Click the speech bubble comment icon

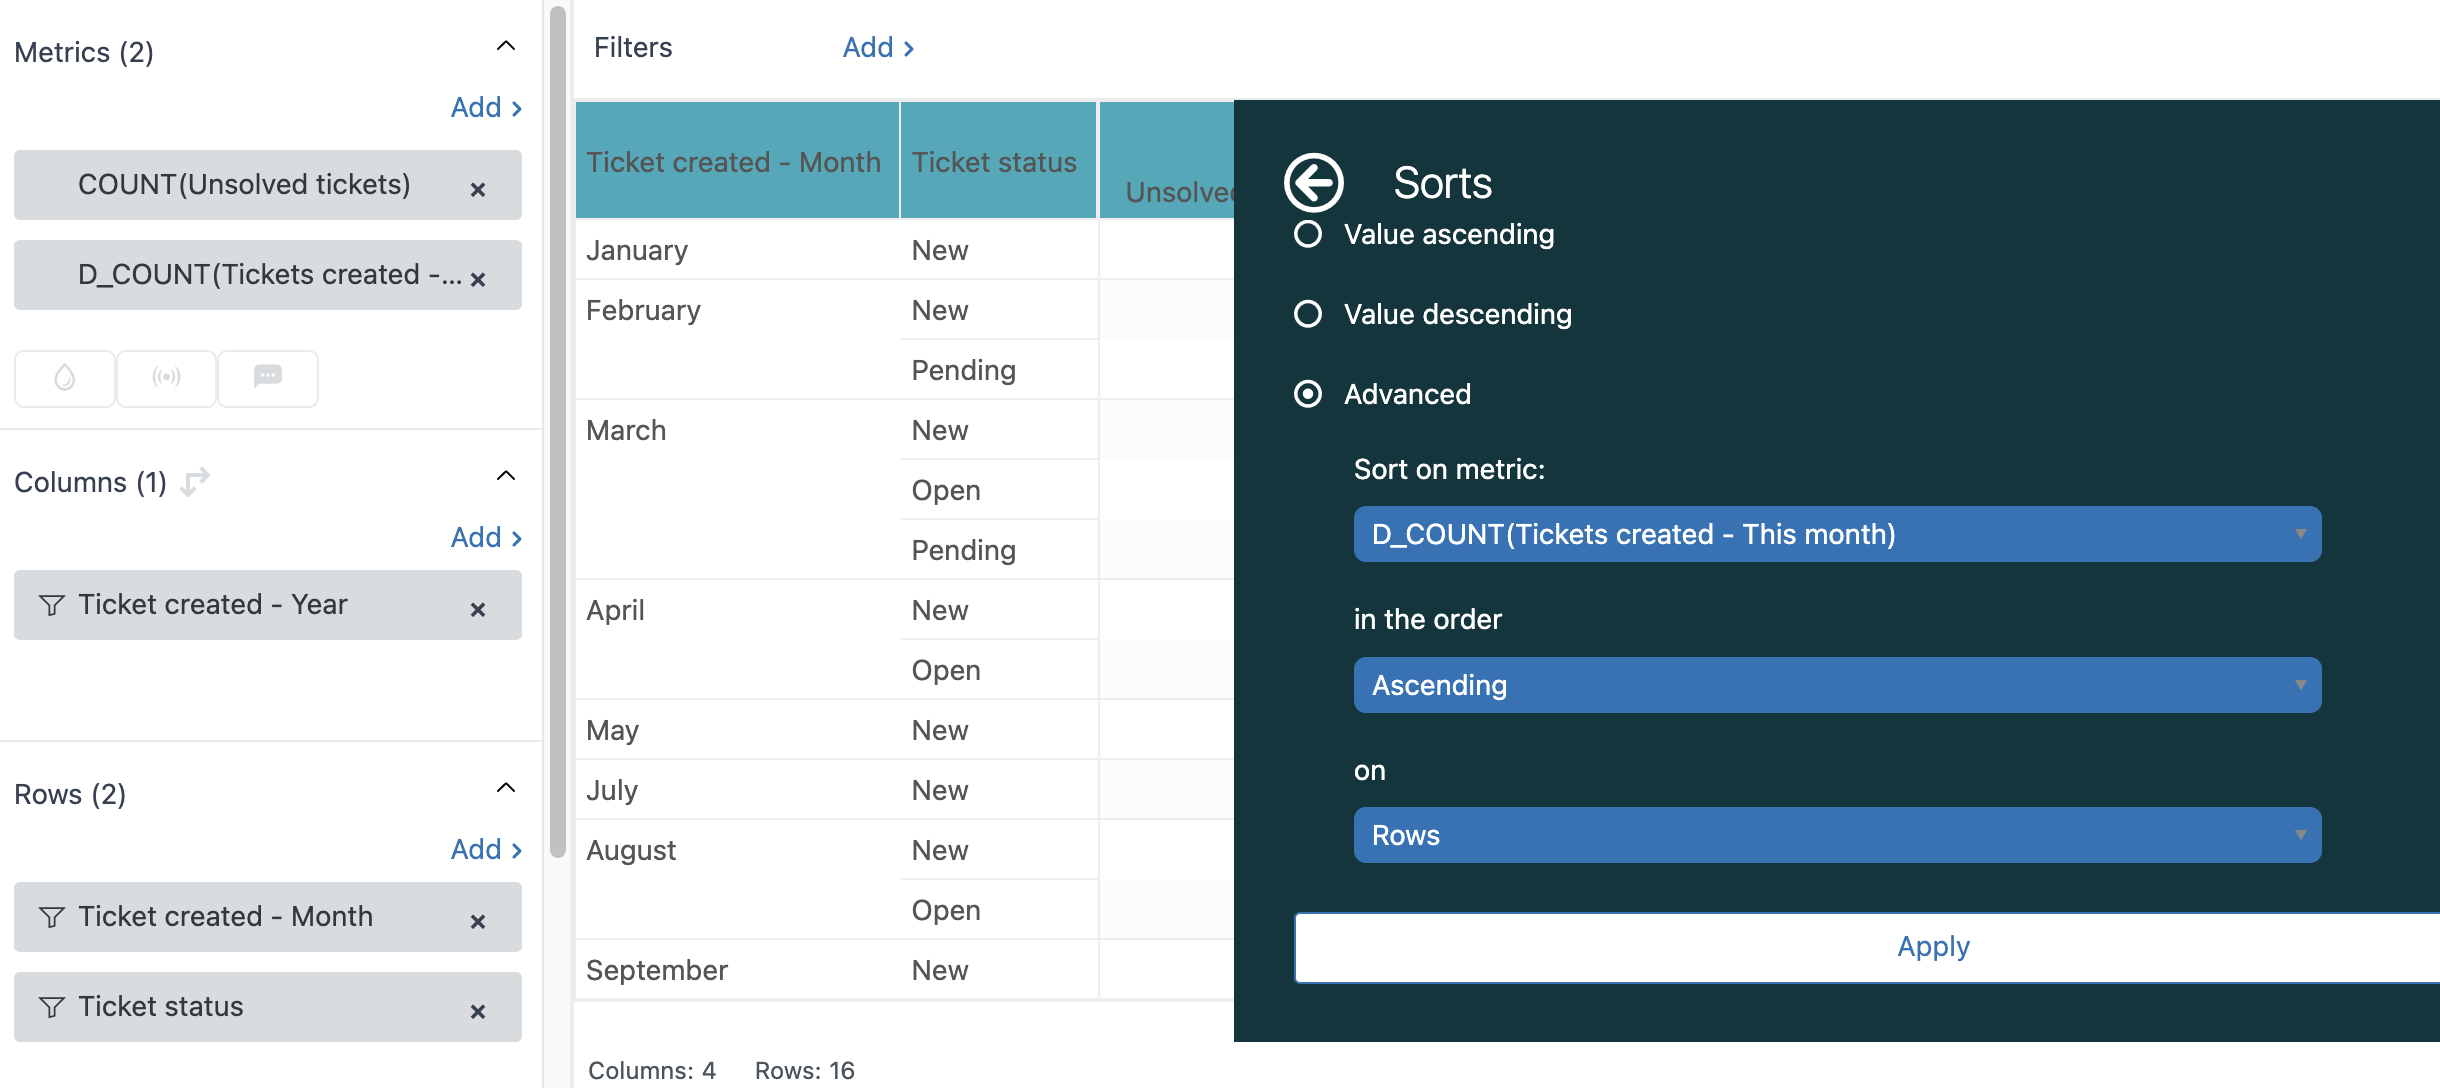267,377
